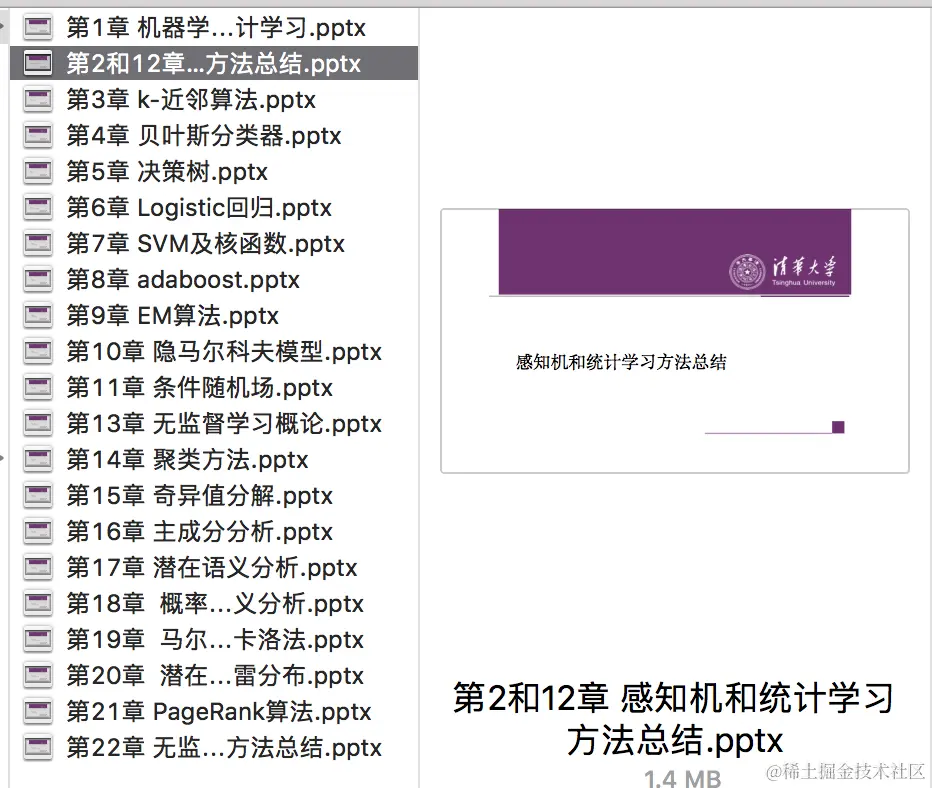Click the pptx icon for 第20章 潜在…雷分布
This screenshot has height=788, width=932.
tap(37, 675)
